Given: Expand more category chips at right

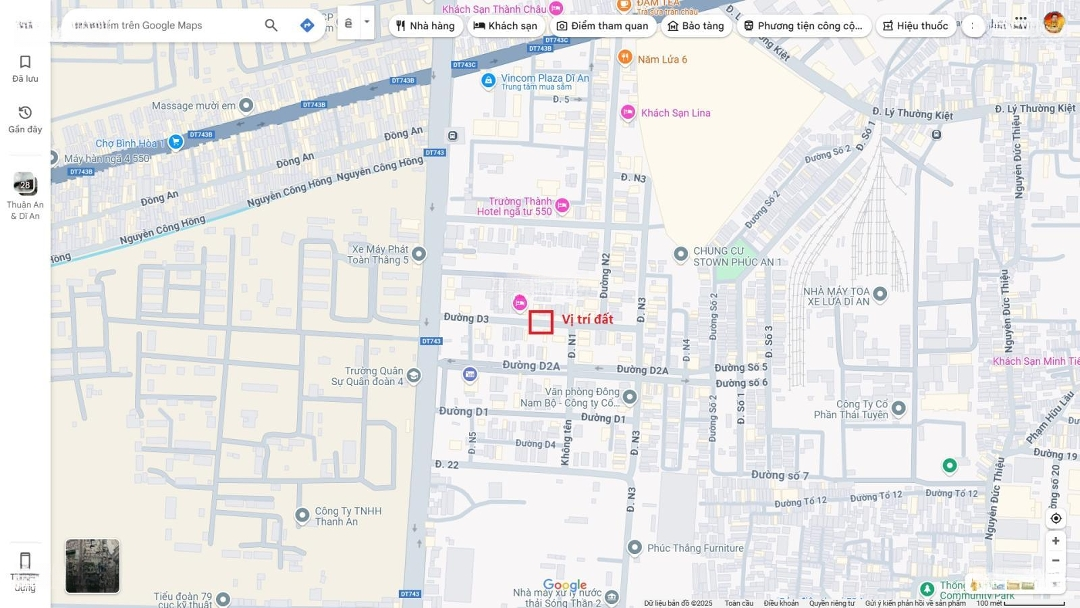Looking at the screenshot, I should [973, 26].
